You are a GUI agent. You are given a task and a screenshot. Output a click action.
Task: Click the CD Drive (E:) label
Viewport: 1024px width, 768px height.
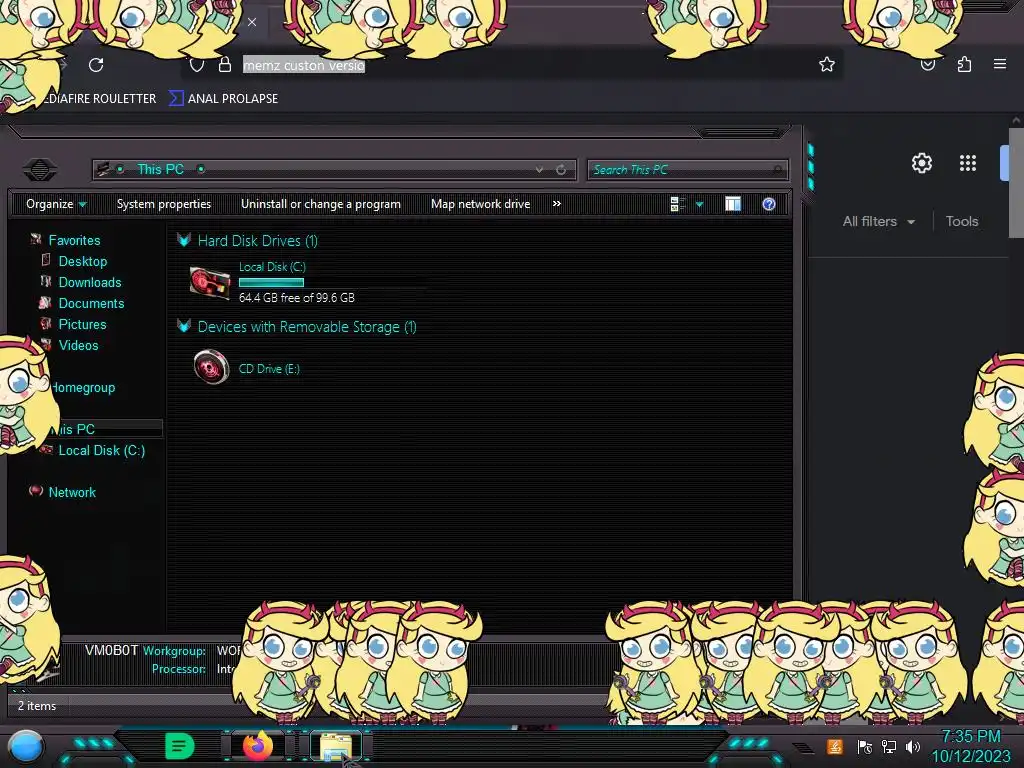pos(269,369)
